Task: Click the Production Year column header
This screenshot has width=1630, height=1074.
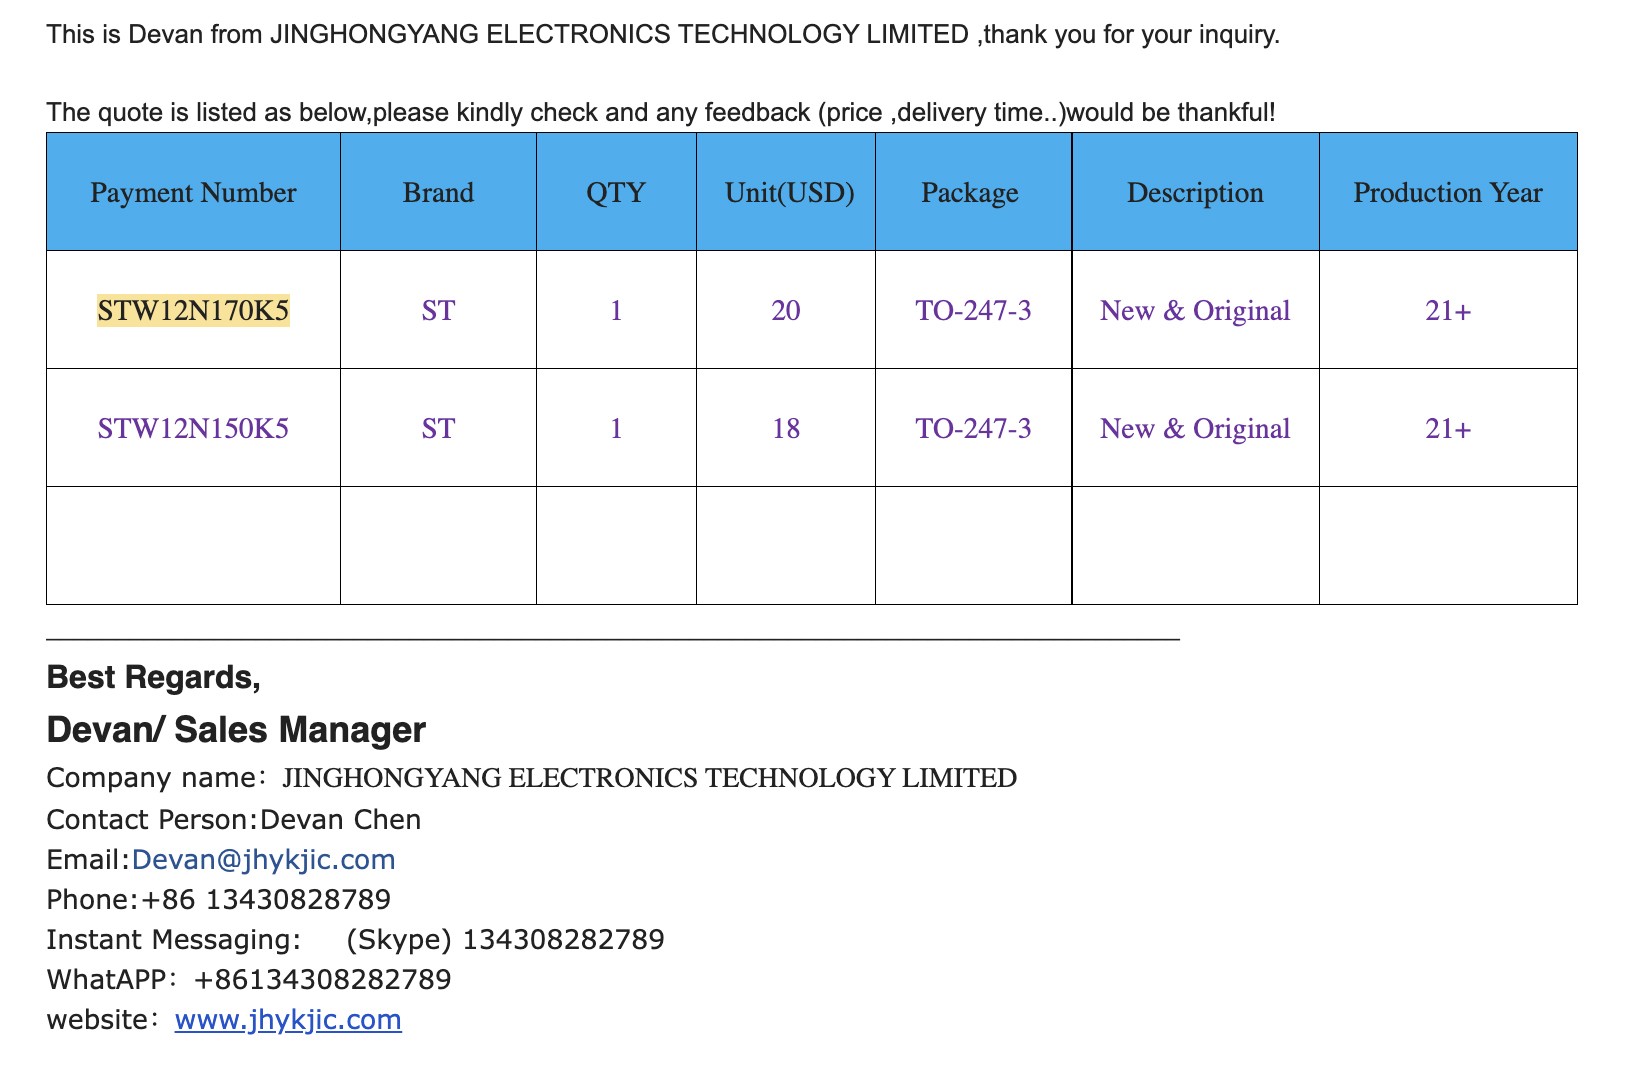Action: [1448, 192]
